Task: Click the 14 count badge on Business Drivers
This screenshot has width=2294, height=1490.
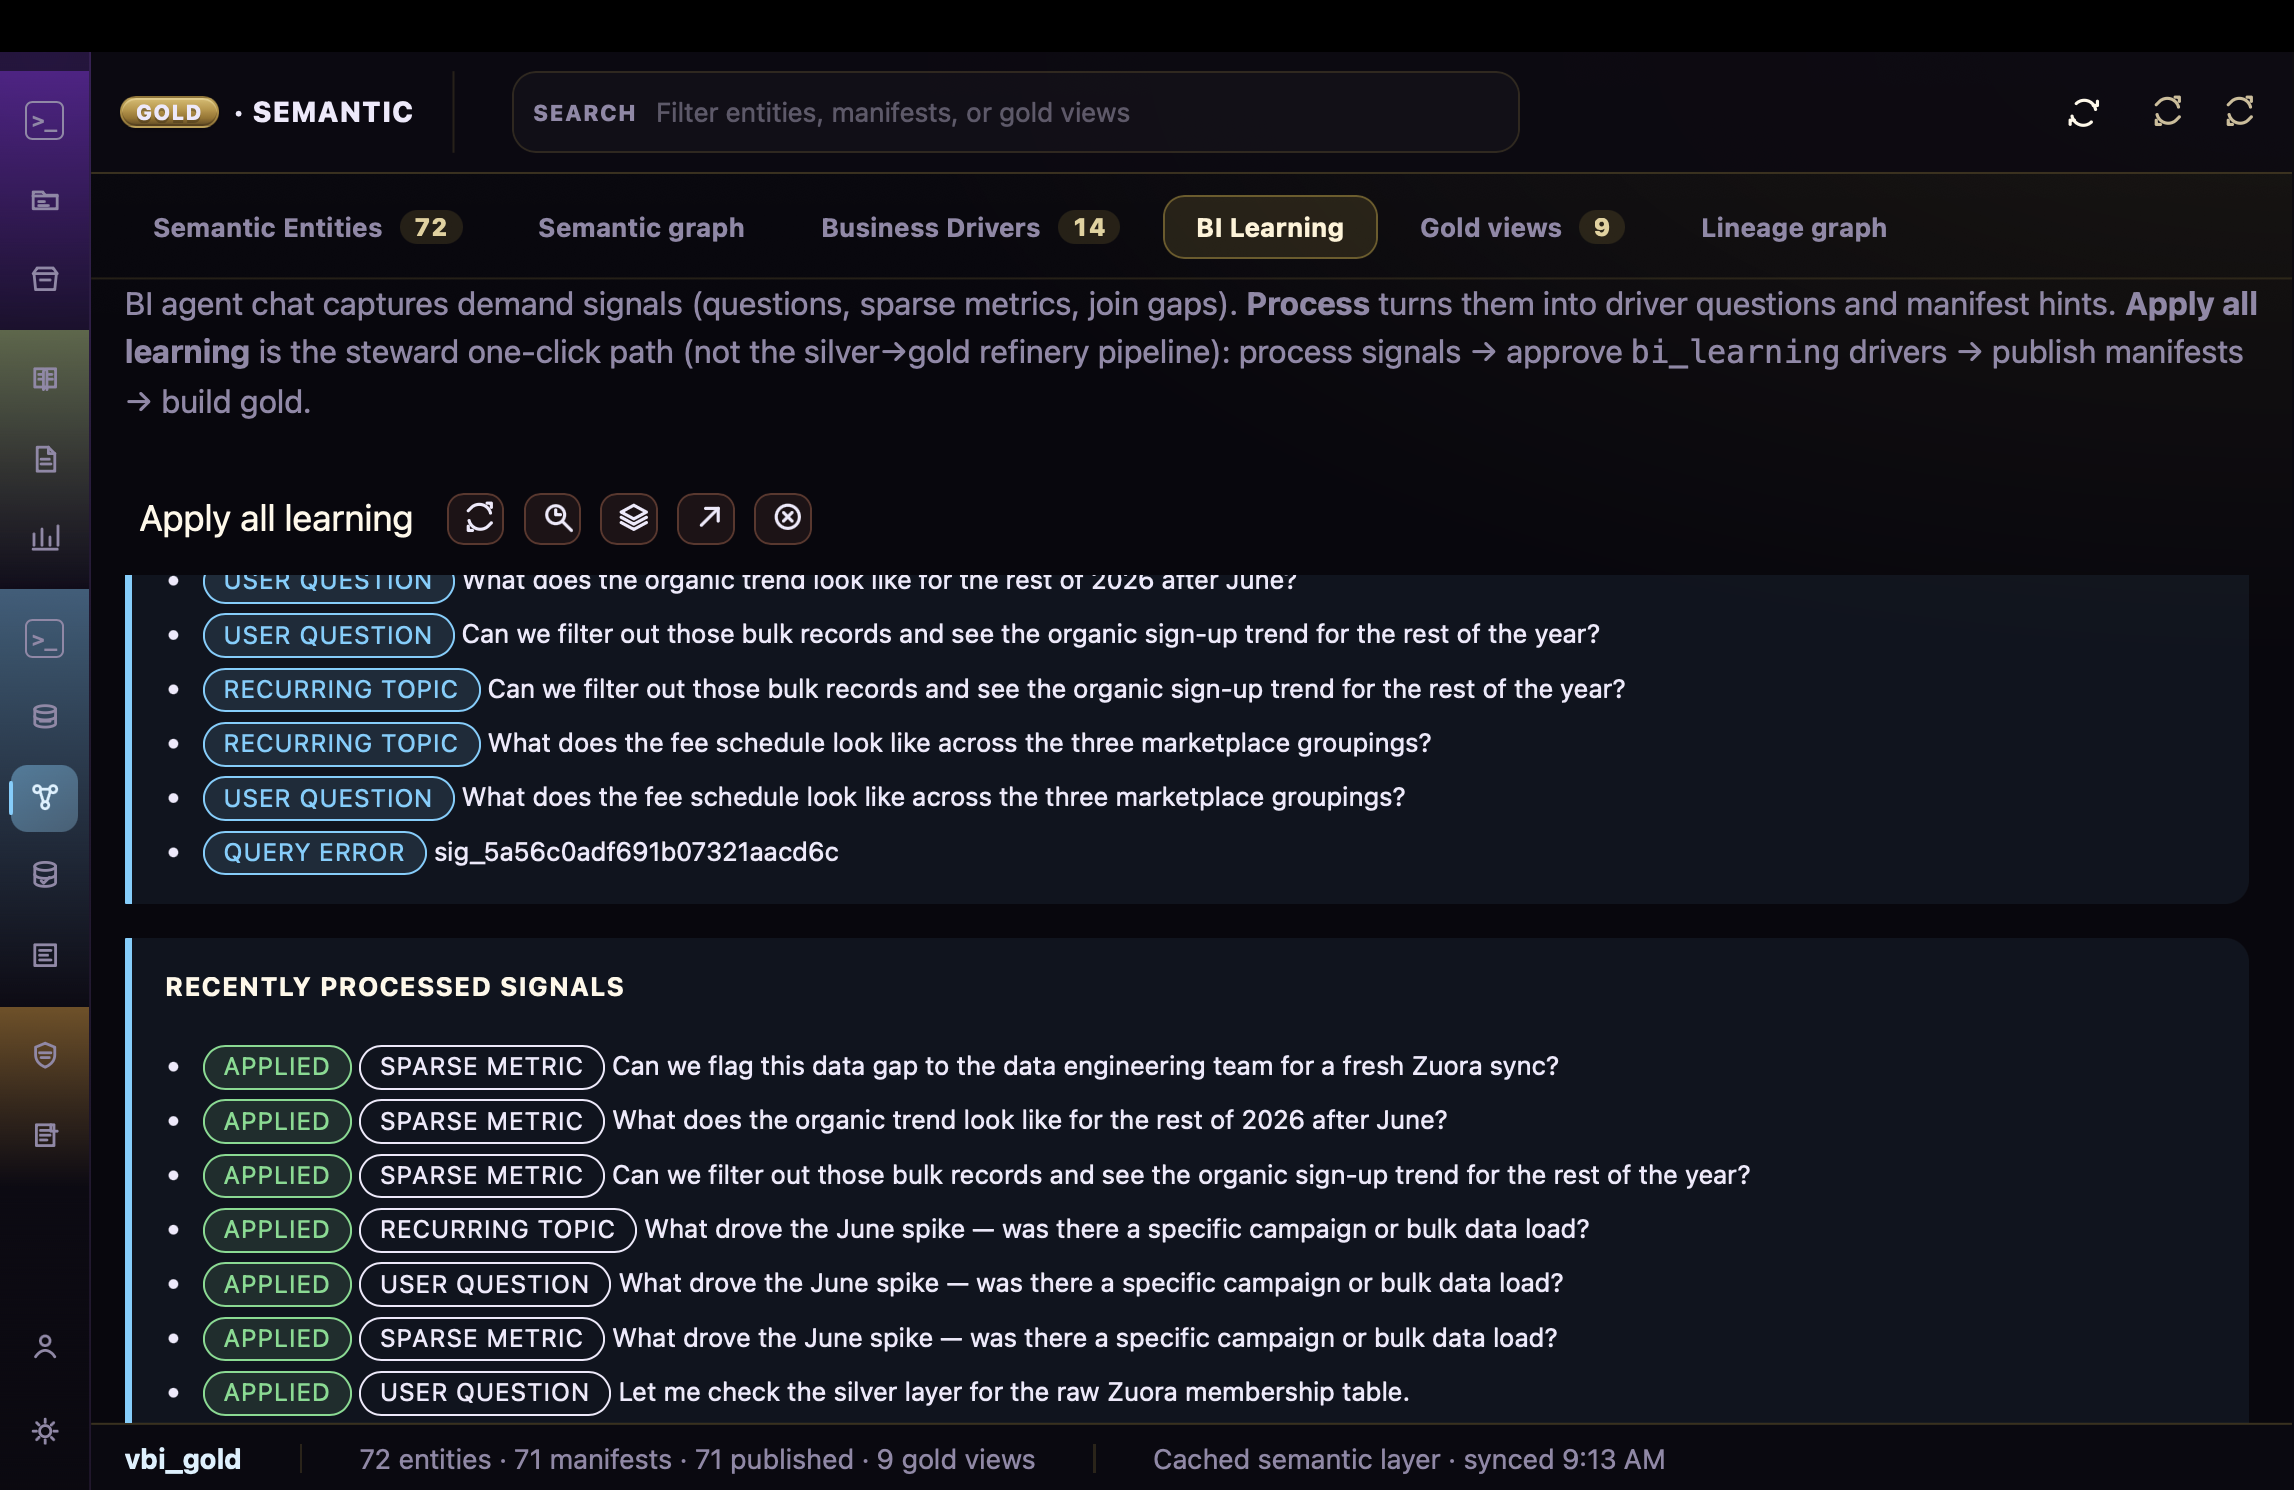Action: (1089, 227)
